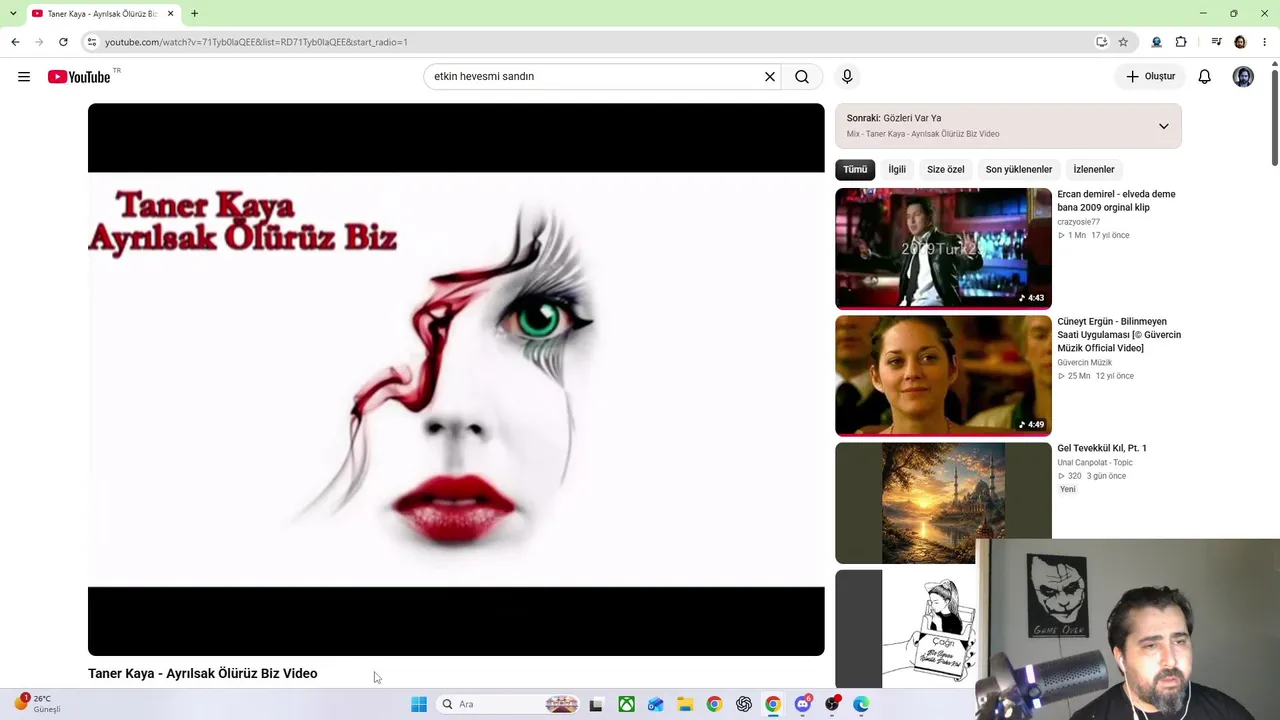This screenshot has height=720, width=1280.
Task: Open the Chrome extensions puzzle menu
Action: 1181,42
